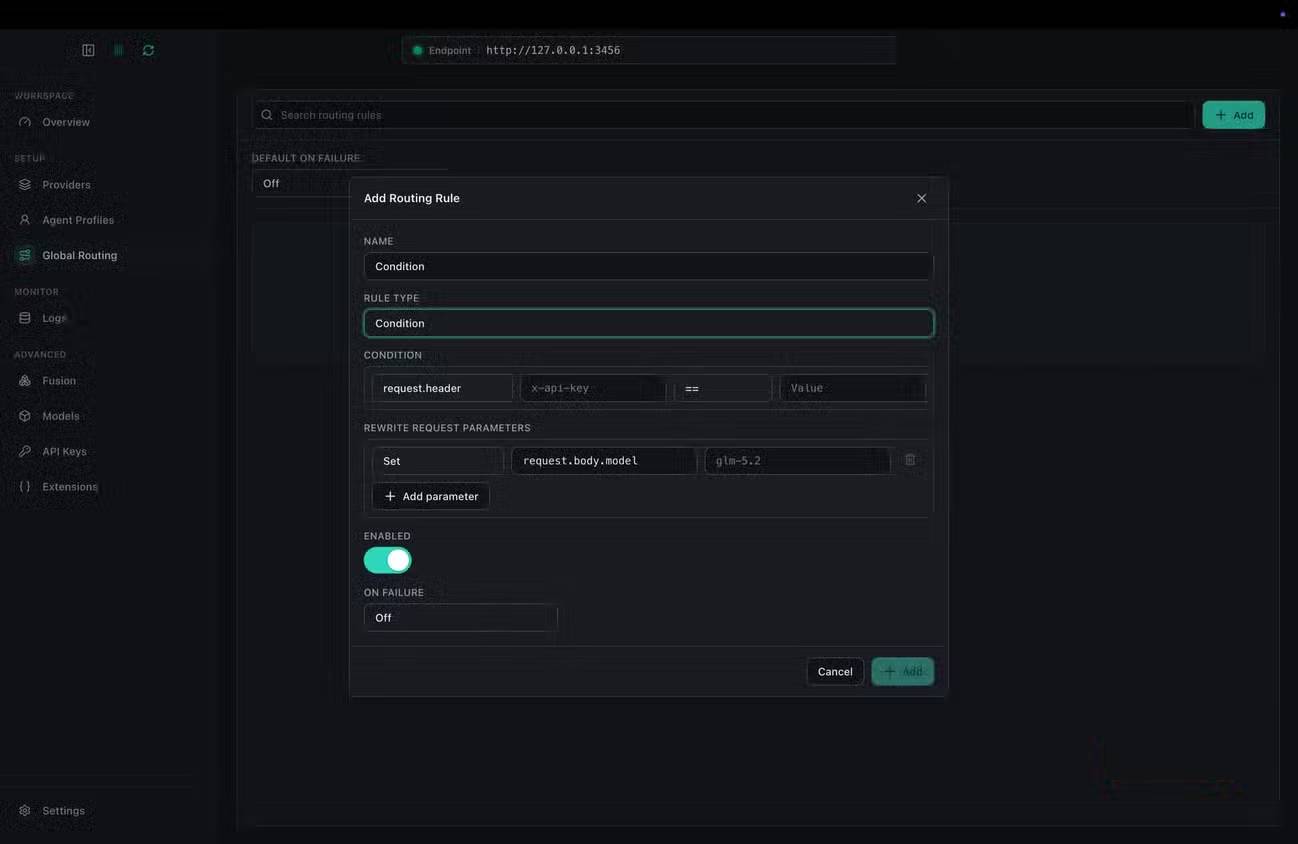Viewport: 1298px width, 844px height.
Task: Click the green Endpoint status dot
Action: pos(418,50)
